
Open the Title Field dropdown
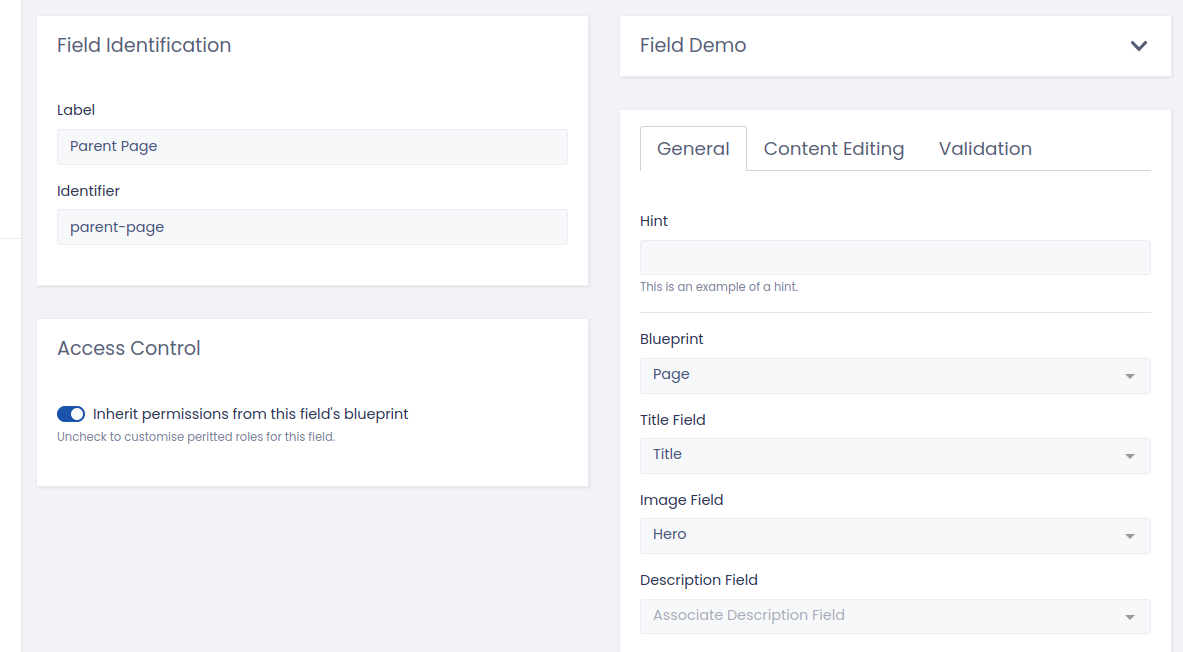coord(895,455)
